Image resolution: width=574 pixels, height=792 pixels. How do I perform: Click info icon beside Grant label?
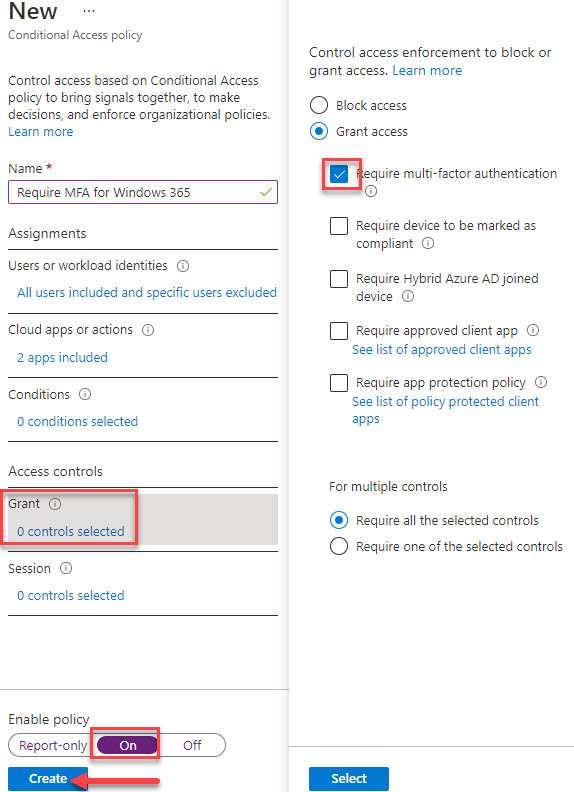point(55,504)
